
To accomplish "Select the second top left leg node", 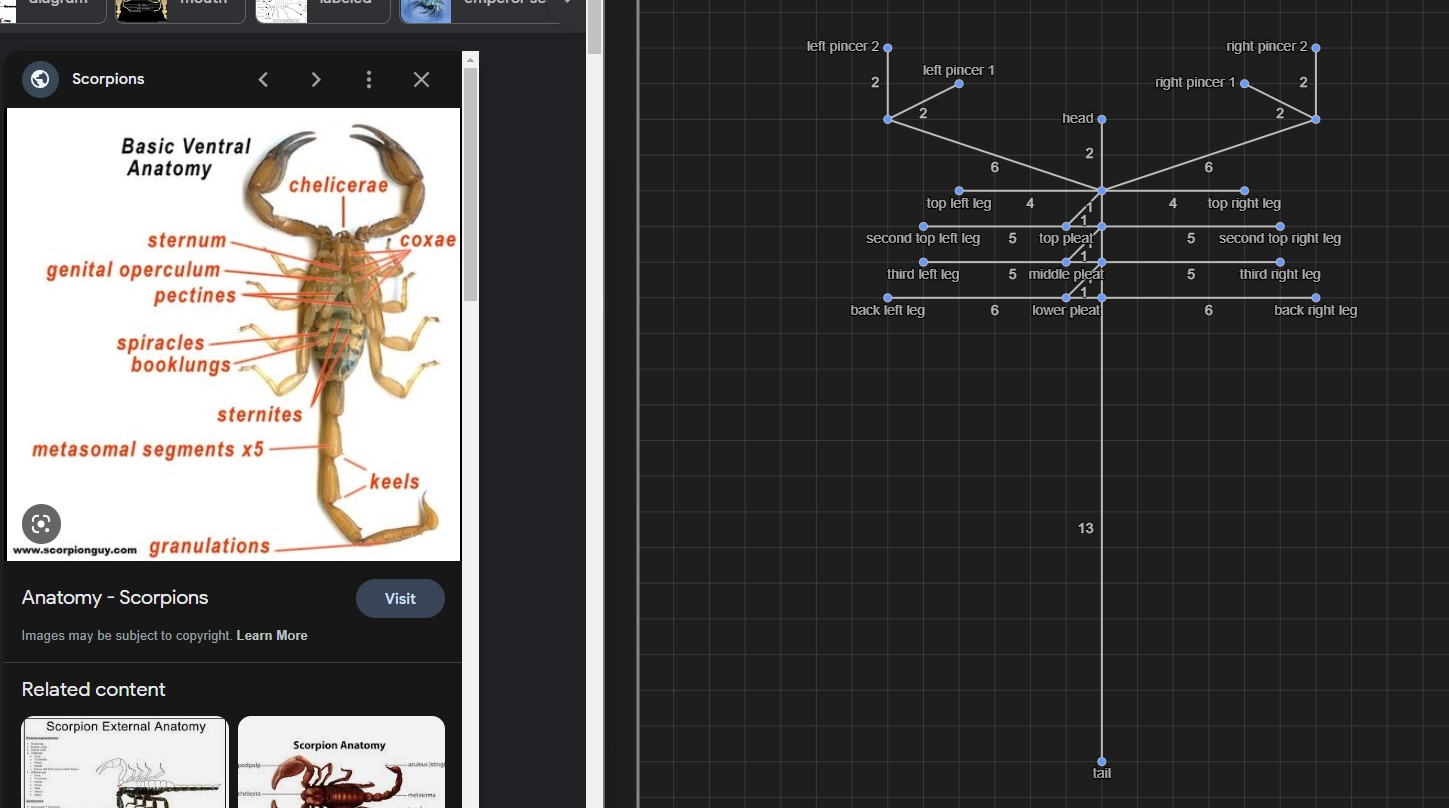I will 923,226.
